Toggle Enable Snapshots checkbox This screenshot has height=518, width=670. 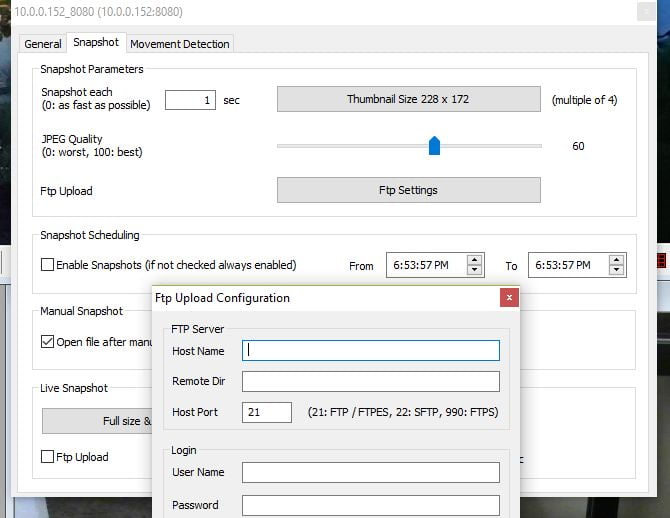[47, 265]
